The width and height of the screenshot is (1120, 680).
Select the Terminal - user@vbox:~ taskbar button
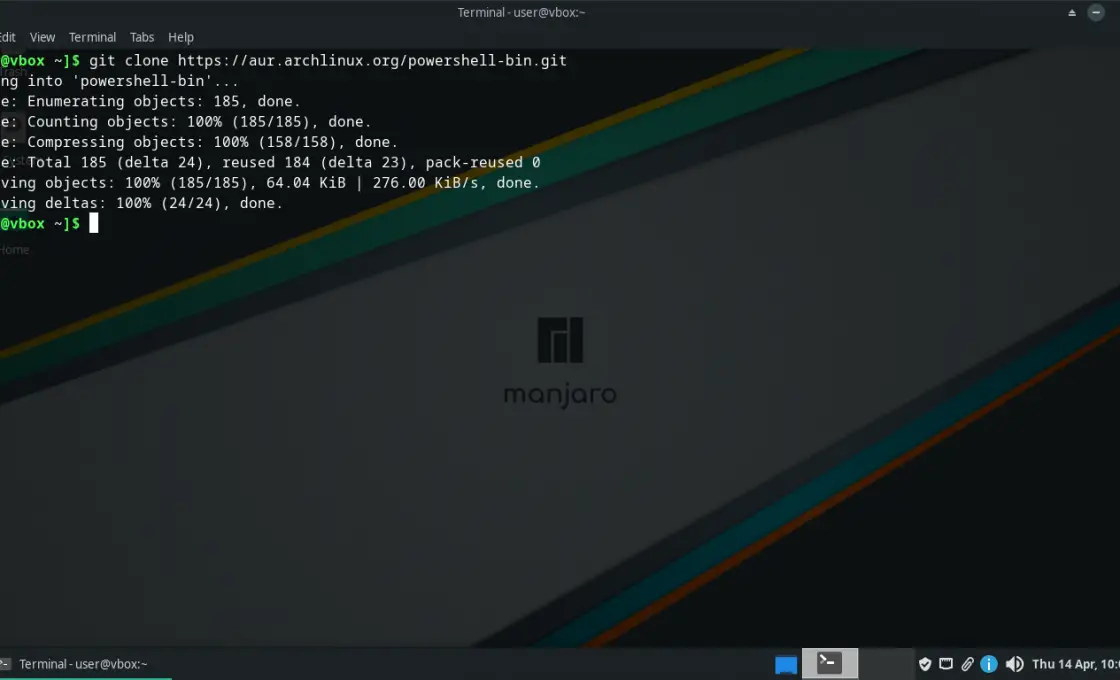tap(84, 664)
